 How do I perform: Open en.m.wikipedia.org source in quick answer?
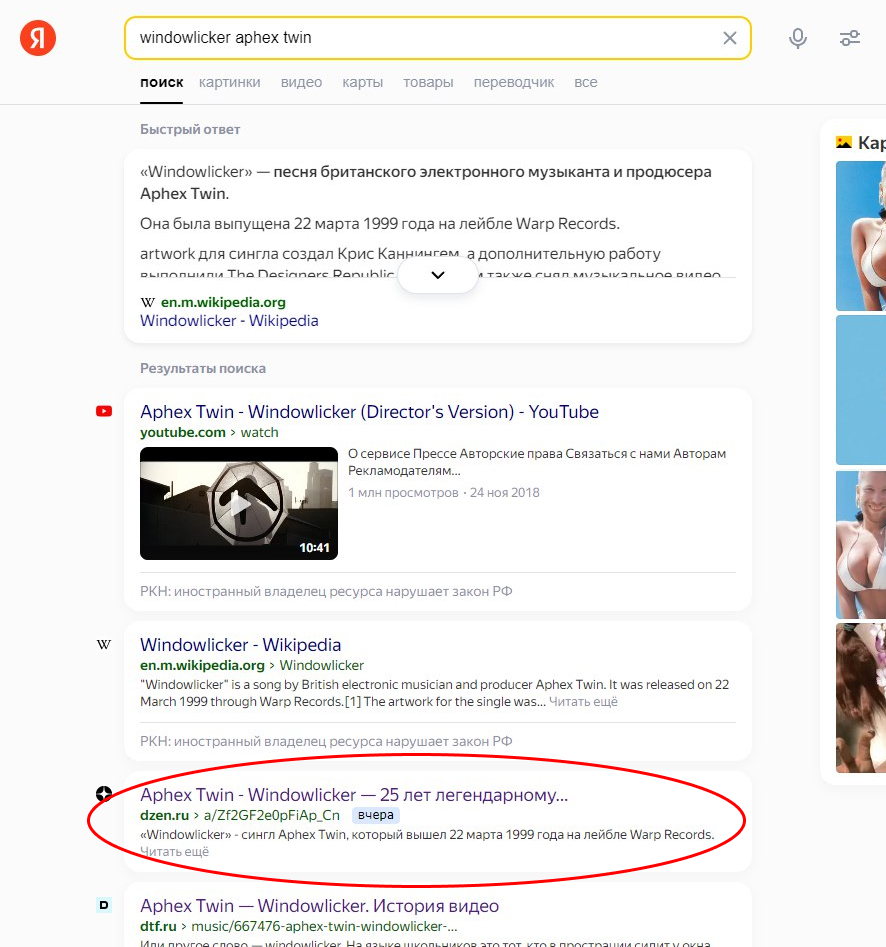(x=223, y=303)
